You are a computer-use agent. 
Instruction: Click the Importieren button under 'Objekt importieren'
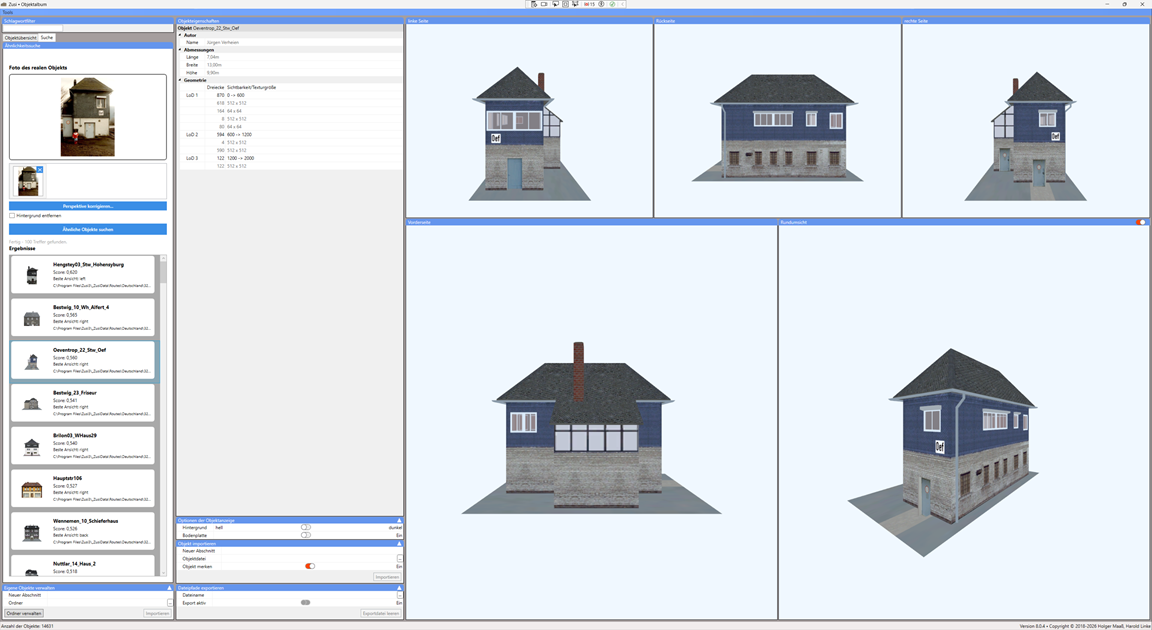point(387,577)
